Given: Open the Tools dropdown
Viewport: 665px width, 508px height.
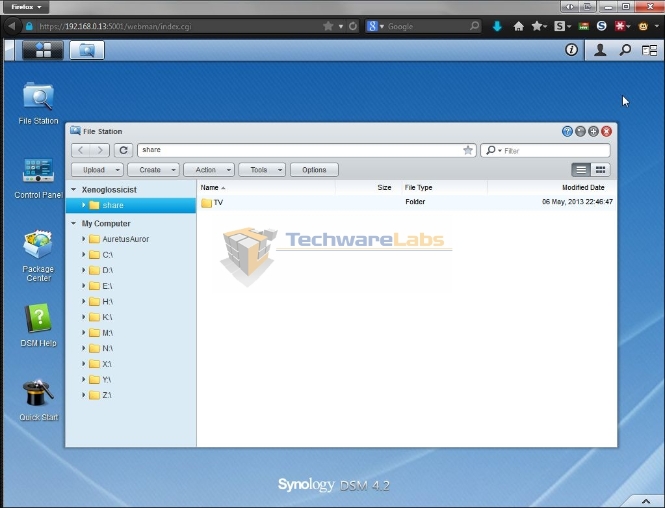Looking at the screenshot, I should (262, 170).
